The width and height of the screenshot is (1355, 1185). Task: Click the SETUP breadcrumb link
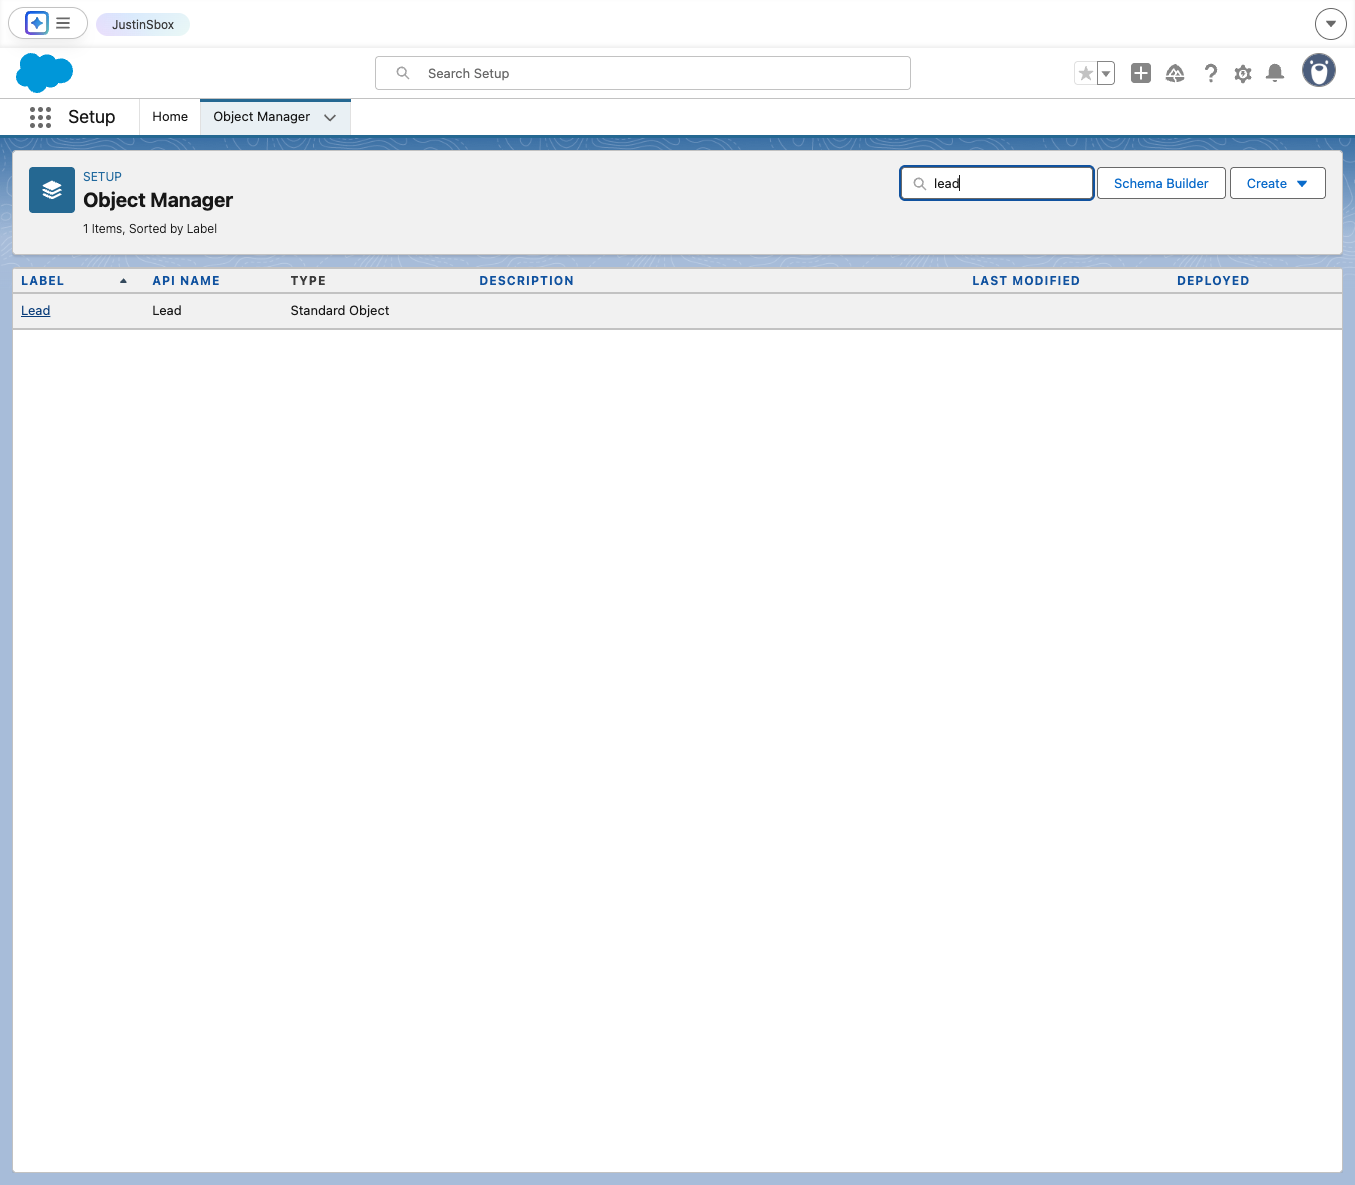(x=102, y=177)
